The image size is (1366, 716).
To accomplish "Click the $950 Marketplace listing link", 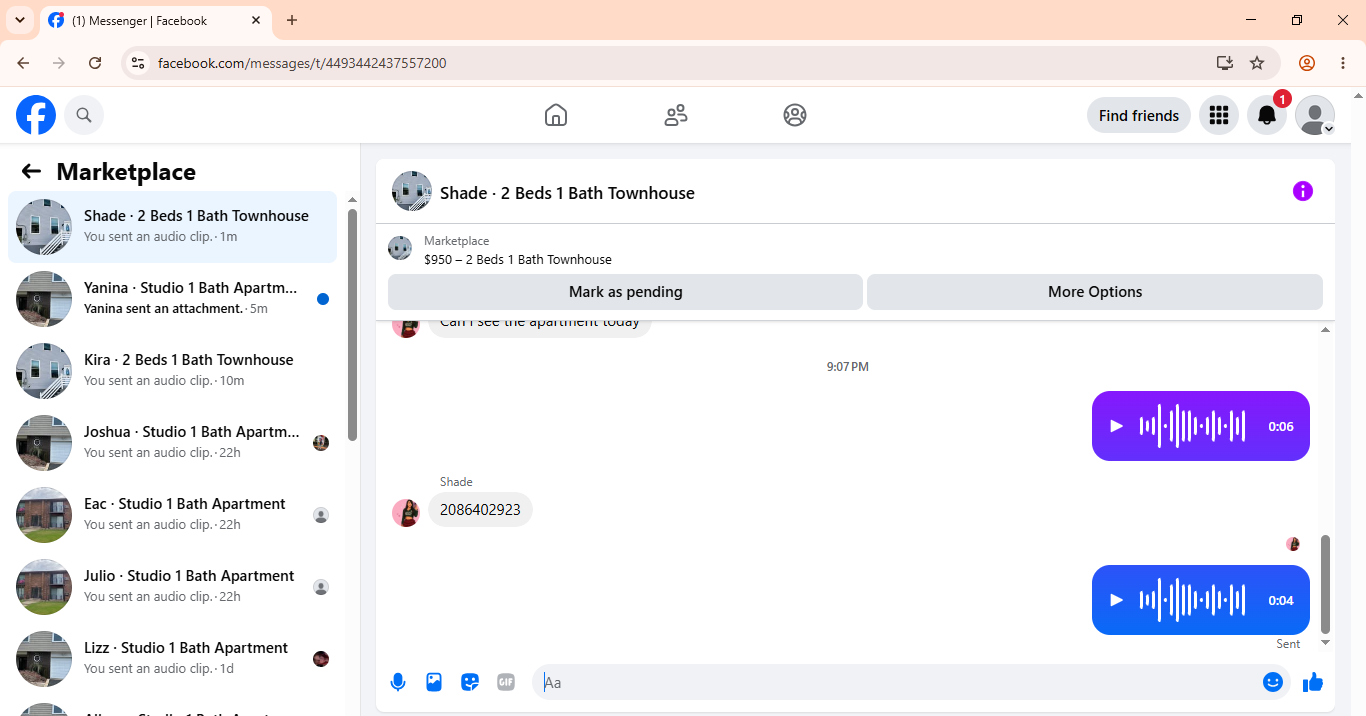I will pyautogui.click(x=518, y=259).
